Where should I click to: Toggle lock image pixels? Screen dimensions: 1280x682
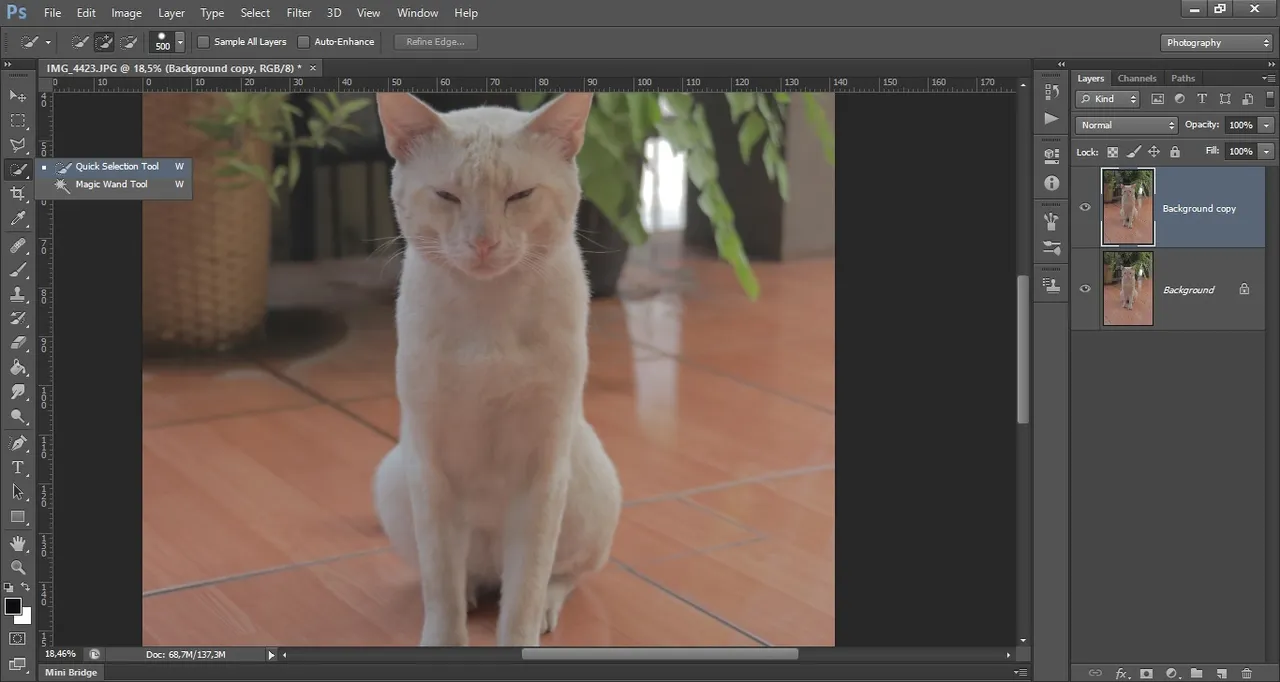click(x=1133, y=152)
